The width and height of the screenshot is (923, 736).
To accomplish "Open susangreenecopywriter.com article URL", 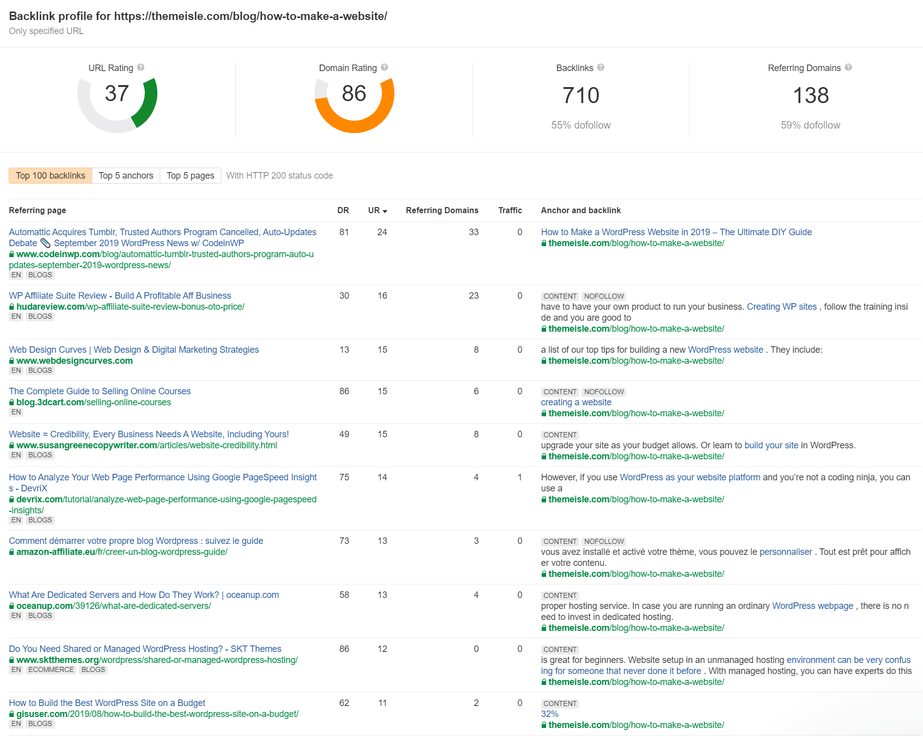I will tap(147, 445).
